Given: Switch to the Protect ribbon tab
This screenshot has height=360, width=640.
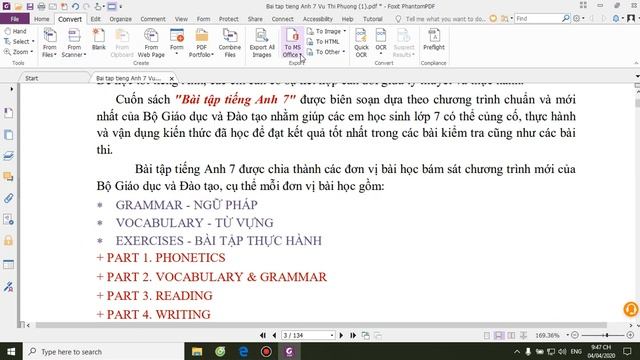Looking at the screenshot, I should (229, 19).
